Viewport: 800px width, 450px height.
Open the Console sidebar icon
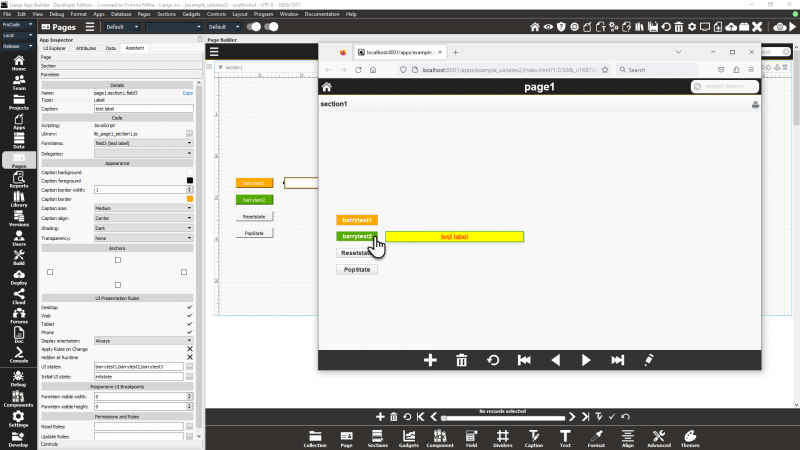point(19,355)
